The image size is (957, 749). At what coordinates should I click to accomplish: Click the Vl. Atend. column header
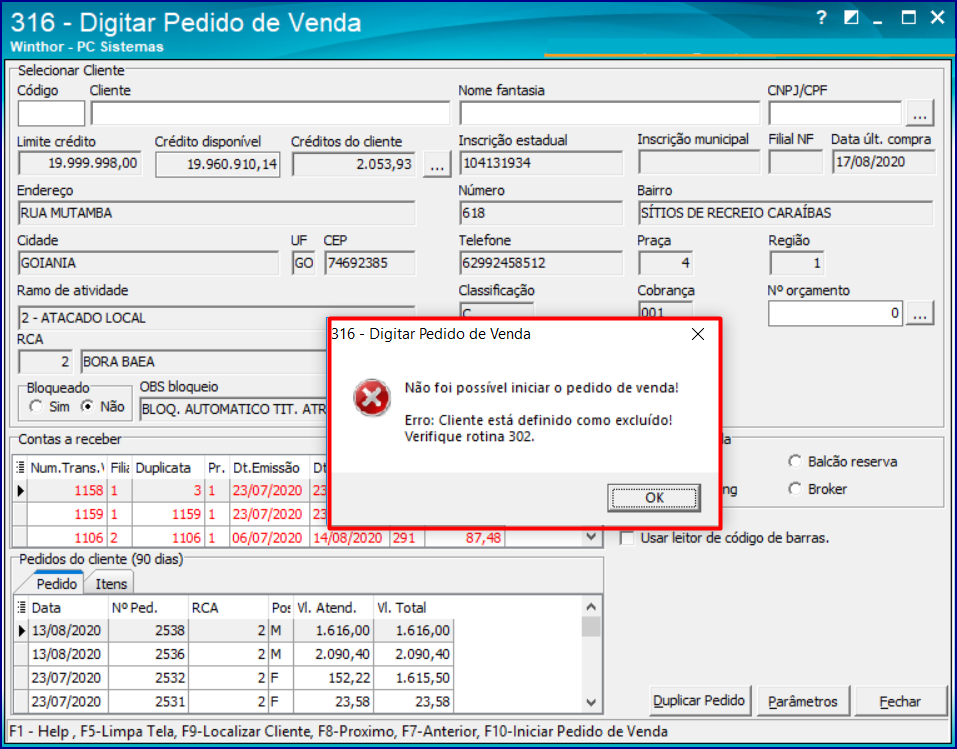[x=333, y=607]
